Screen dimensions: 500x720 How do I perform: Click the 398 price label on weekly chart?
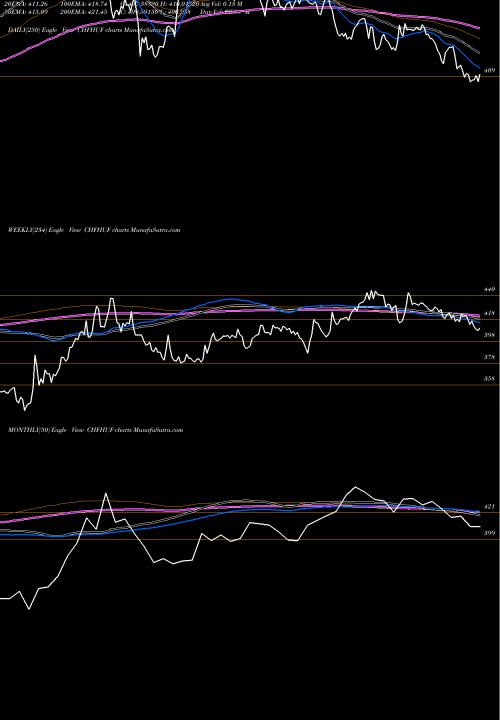[489, 335]
